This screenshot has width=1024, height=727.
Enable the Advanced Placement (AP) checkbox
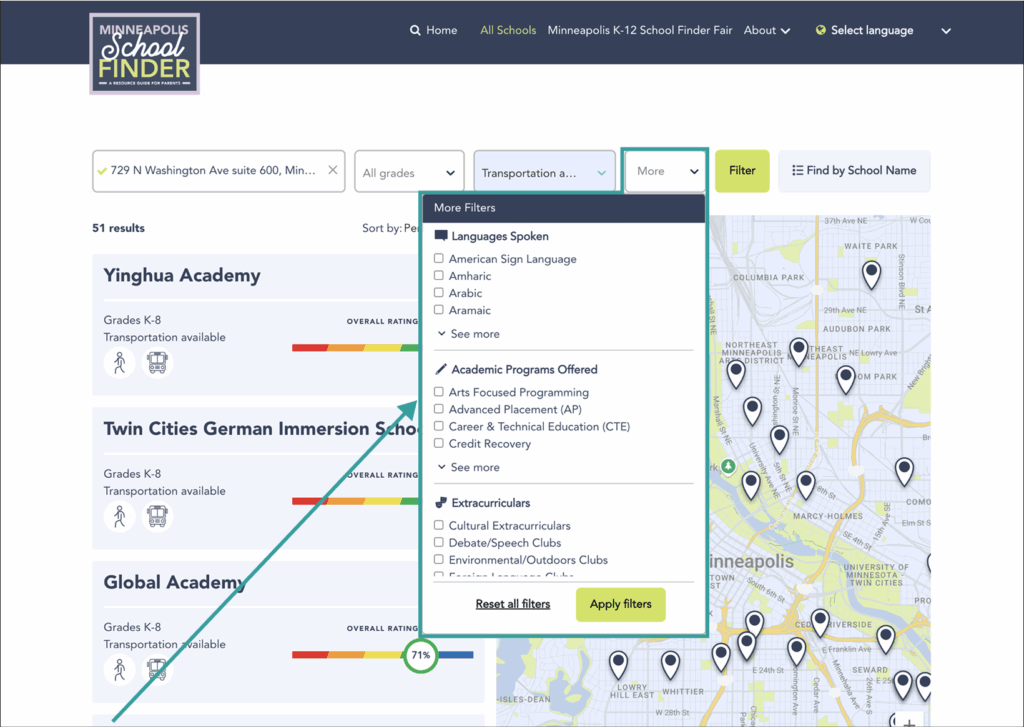click(439, 409)
